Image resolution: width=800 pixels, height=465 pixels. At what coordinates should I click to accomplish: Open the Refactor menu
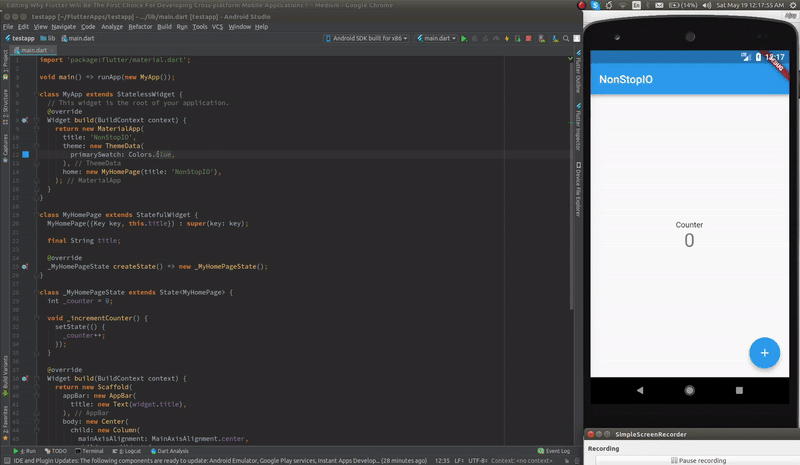pyautogui.click(x=141, y=26)
